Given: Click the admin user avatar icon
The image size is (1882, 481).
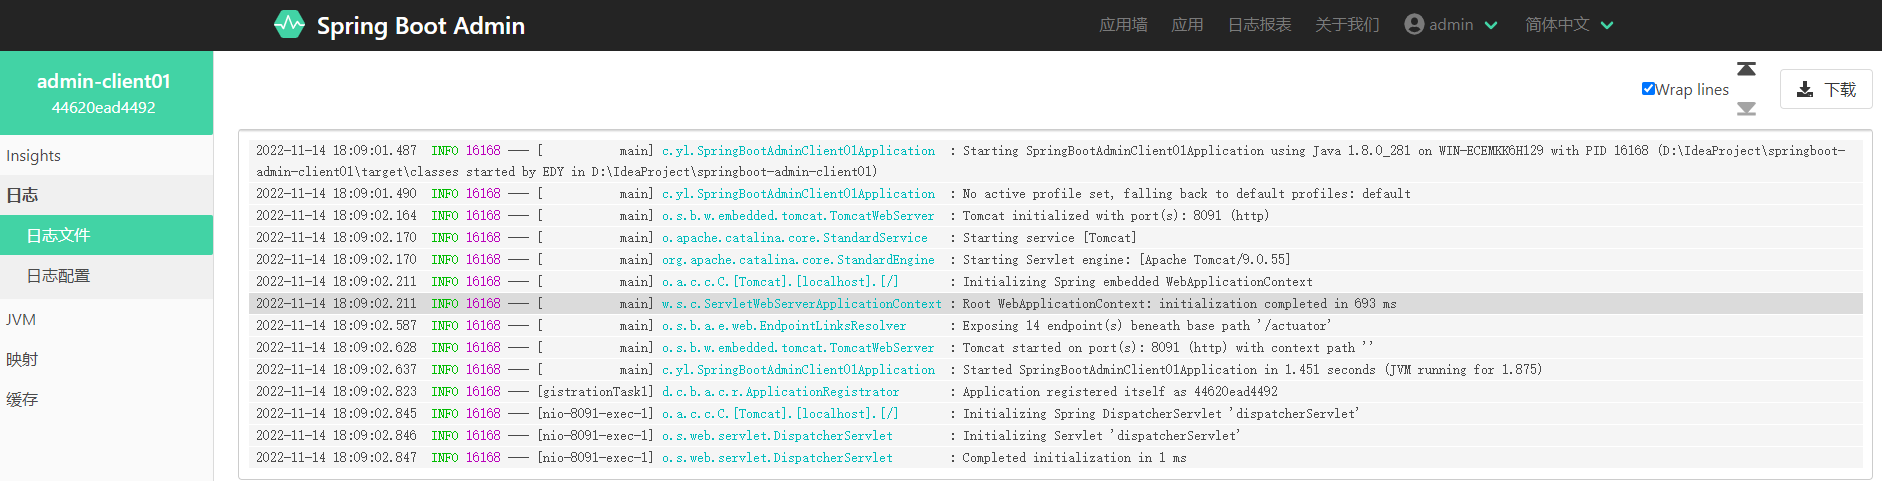Looking at the screenshot, I should pos(1414,24).
